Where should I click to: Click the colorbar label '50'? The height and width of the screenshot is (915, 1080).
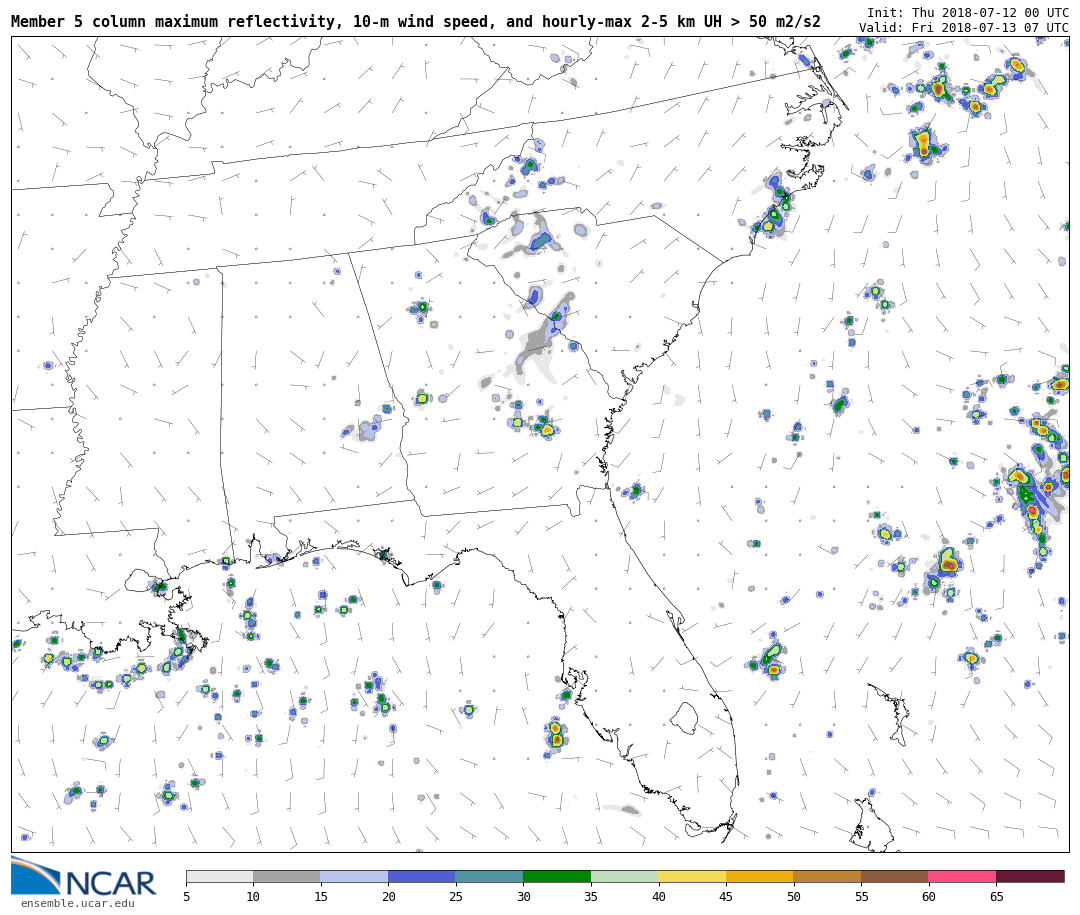pos(793,896)
